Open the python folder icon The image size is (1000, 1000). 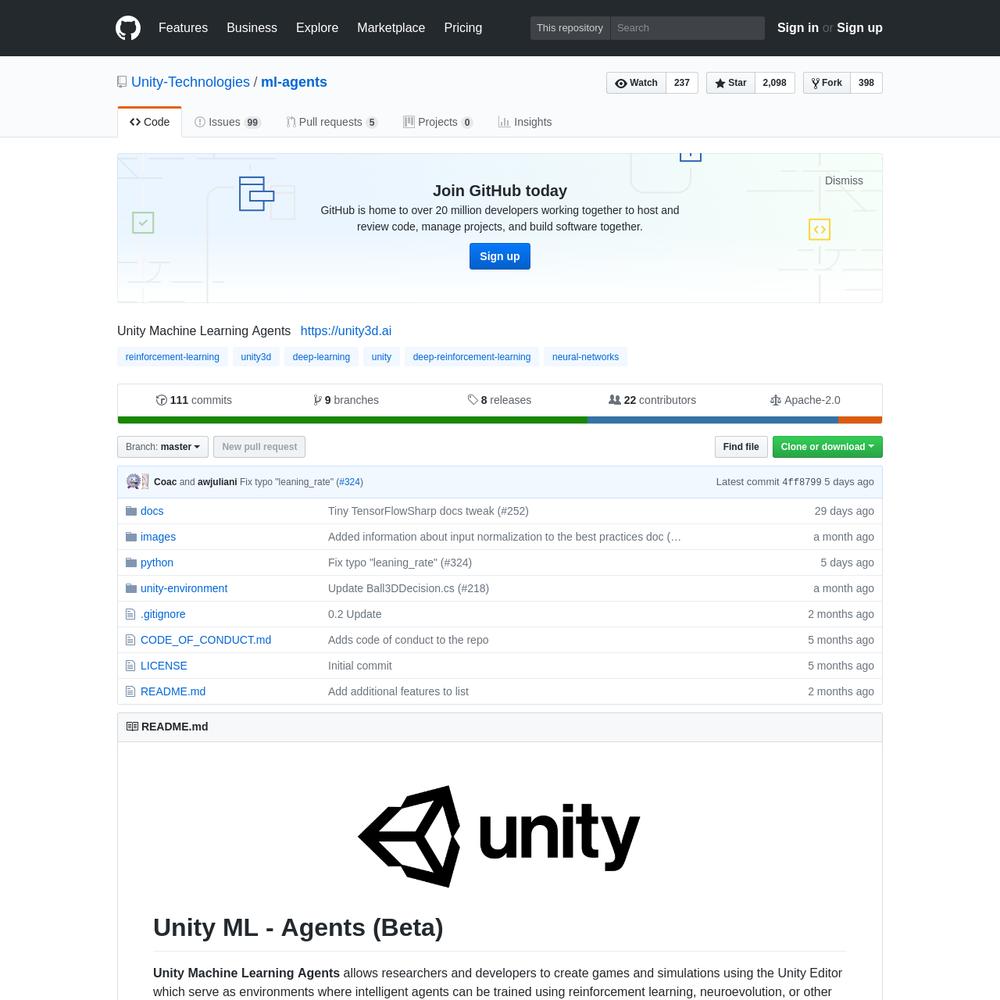tap(131, 562)
